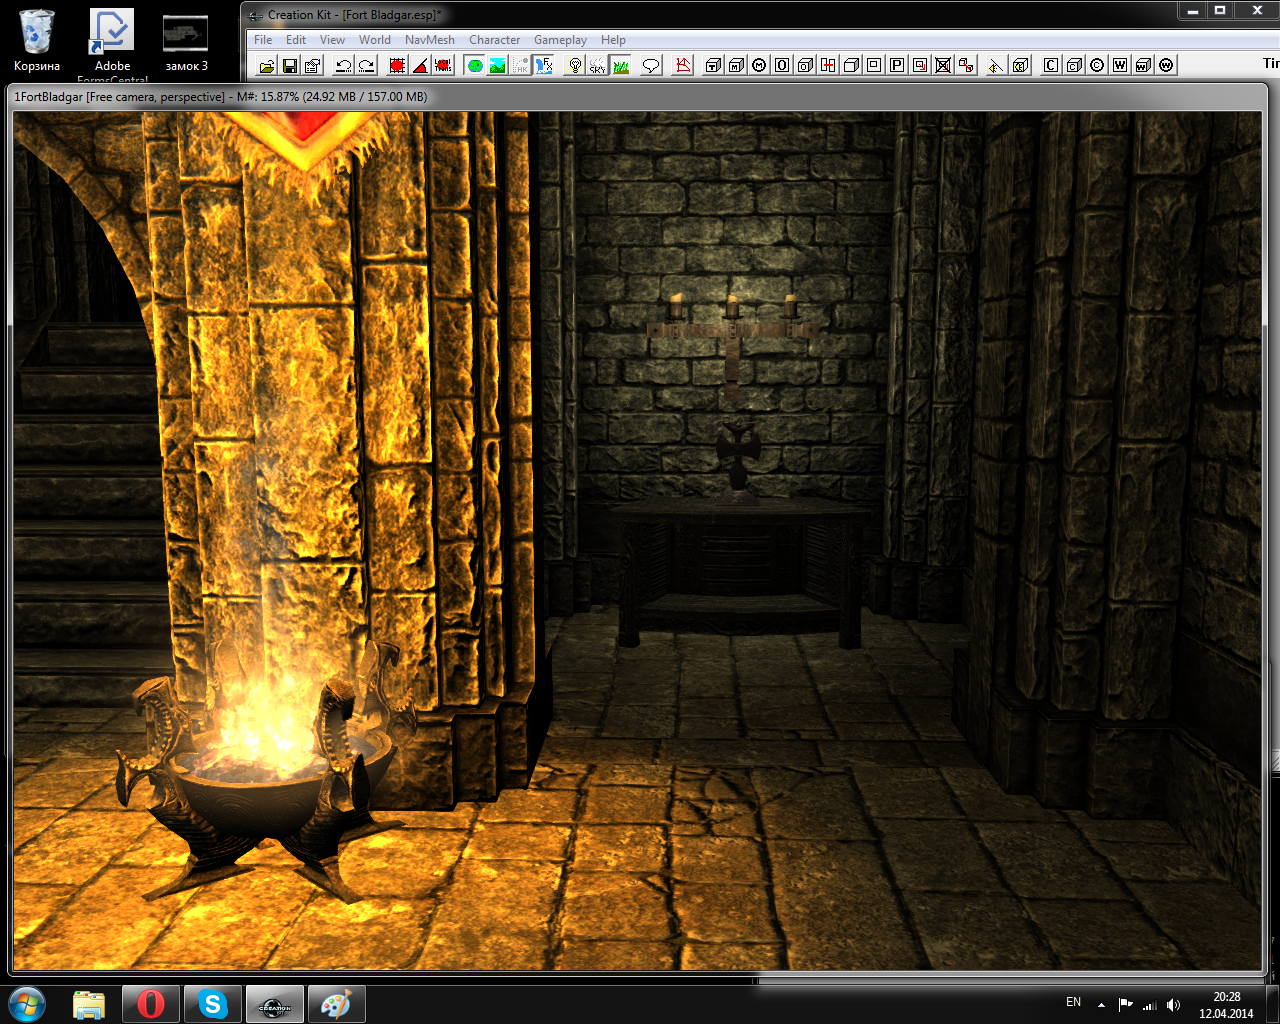Enable NavMesh editing mode icon

pyautogui.click(x=683, y=65)
